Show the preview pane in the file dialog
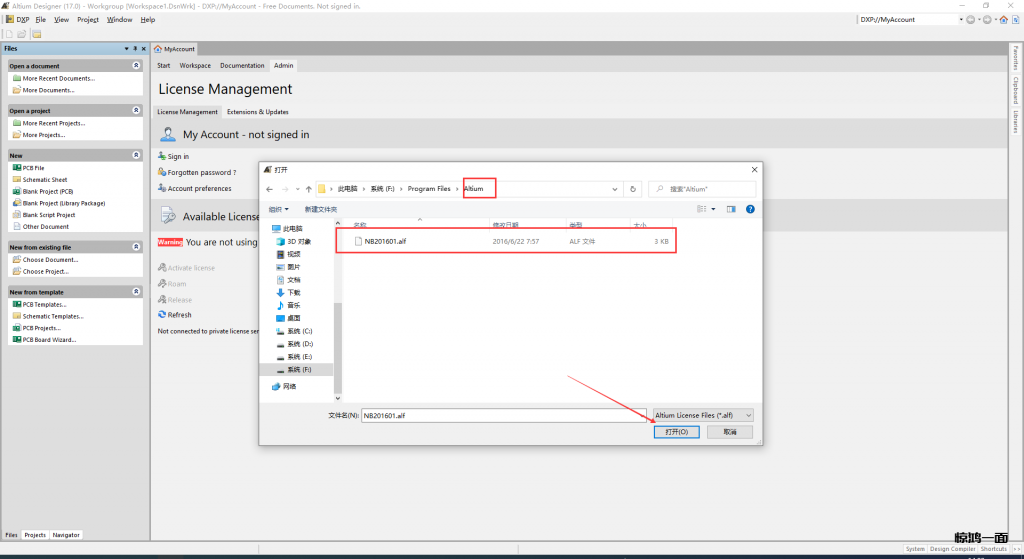This screenshot has height=559, width=1024. pos(731,209)
